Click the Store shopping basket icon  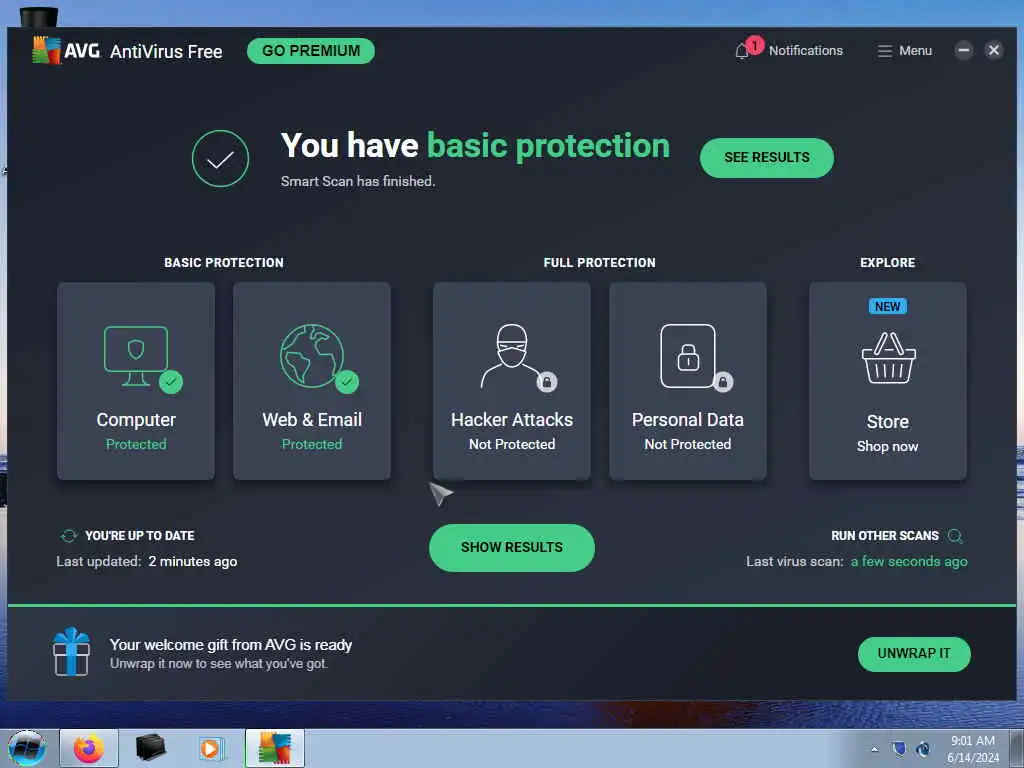888,358
